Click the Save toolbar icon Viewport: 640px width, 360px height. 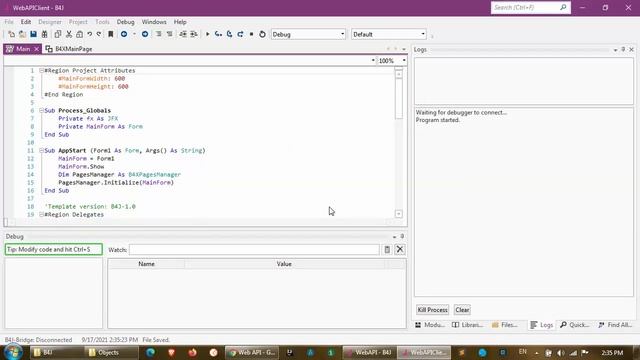coord(33,34)
